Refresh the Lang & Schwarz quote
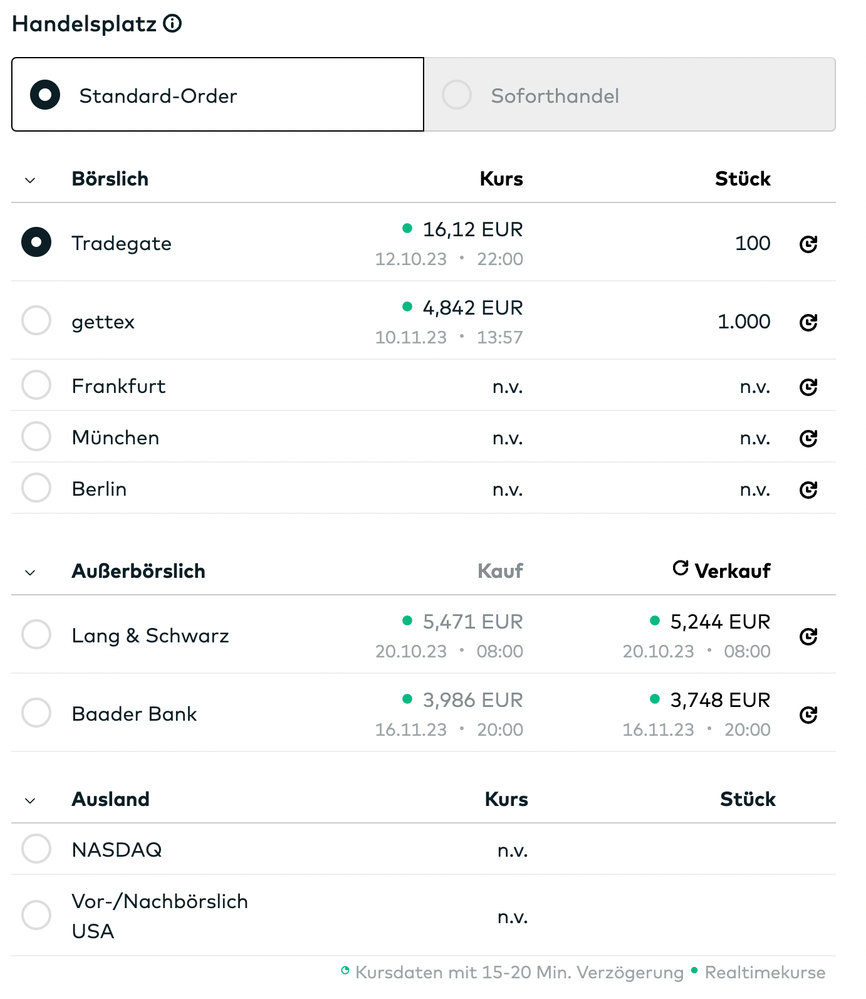The image size is (866, 999). (808, 636)
